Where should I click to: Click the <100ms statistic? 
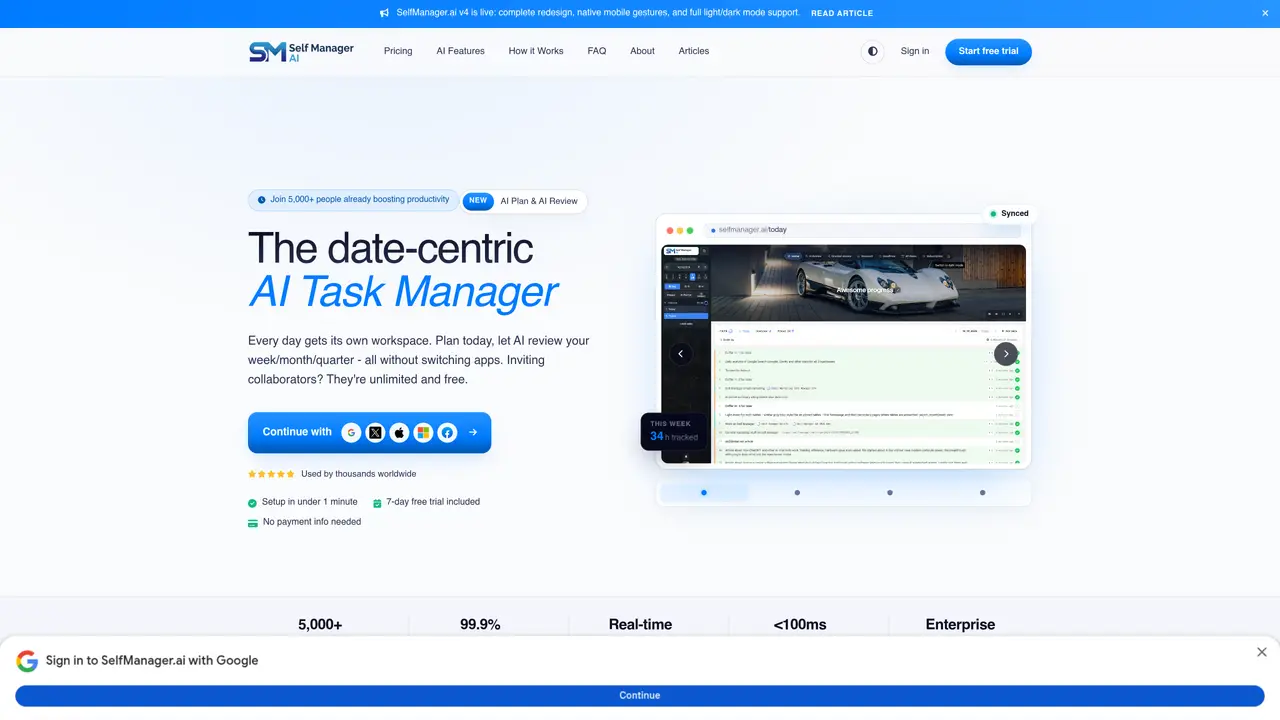pos(800,624)
